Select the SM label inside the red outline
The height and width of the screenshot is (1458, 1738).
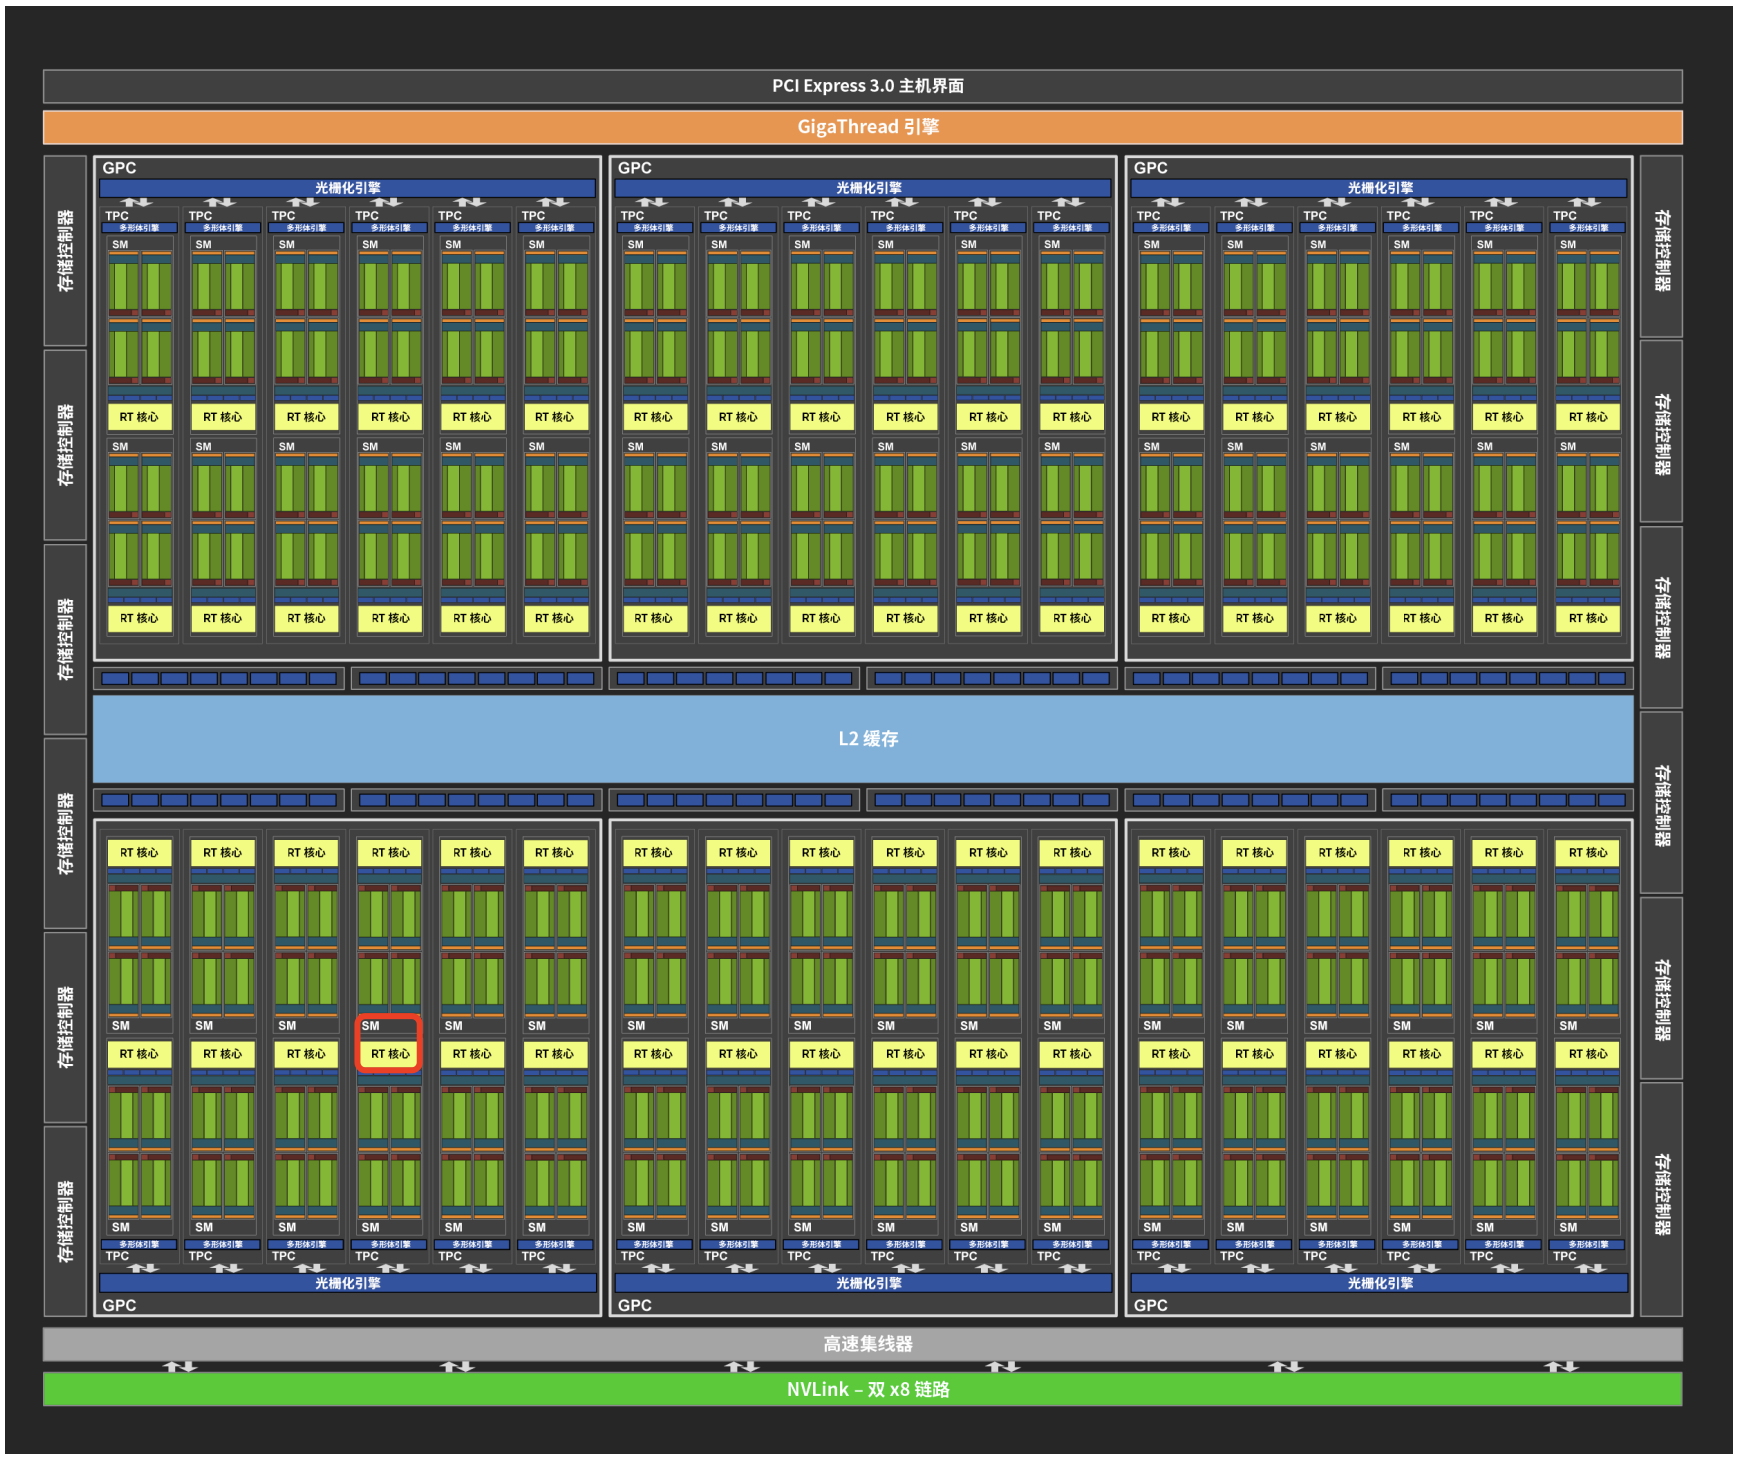tap(371, 1026)
